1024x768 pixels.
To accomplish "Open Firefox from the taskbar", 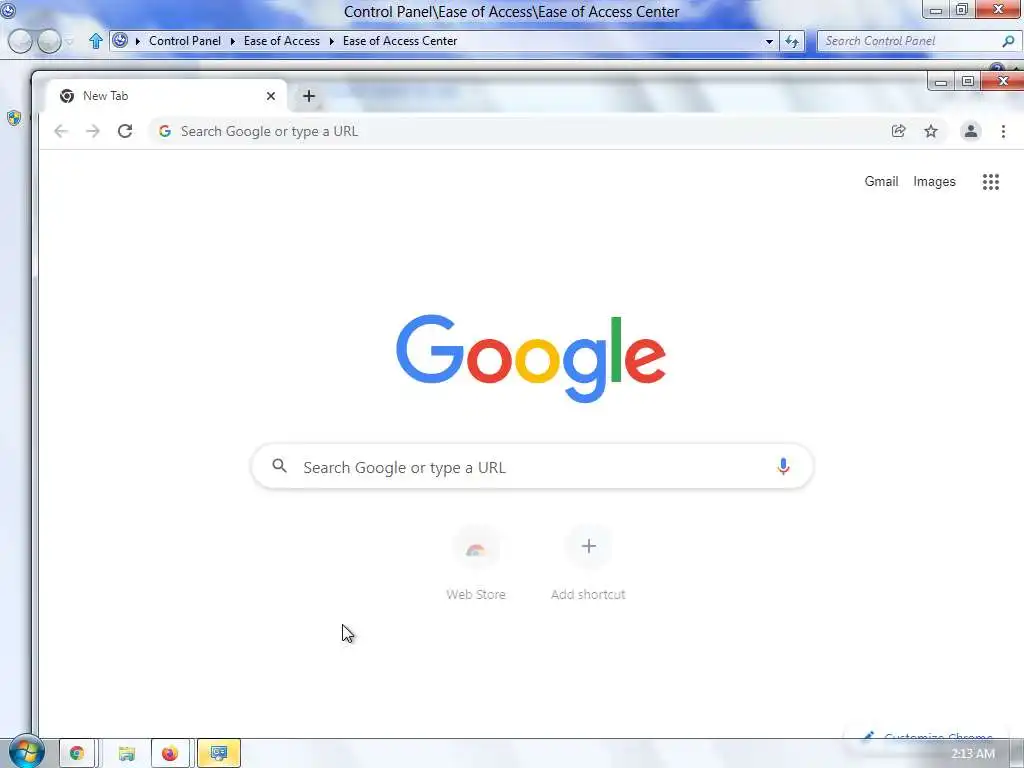I will coord(170,754).
